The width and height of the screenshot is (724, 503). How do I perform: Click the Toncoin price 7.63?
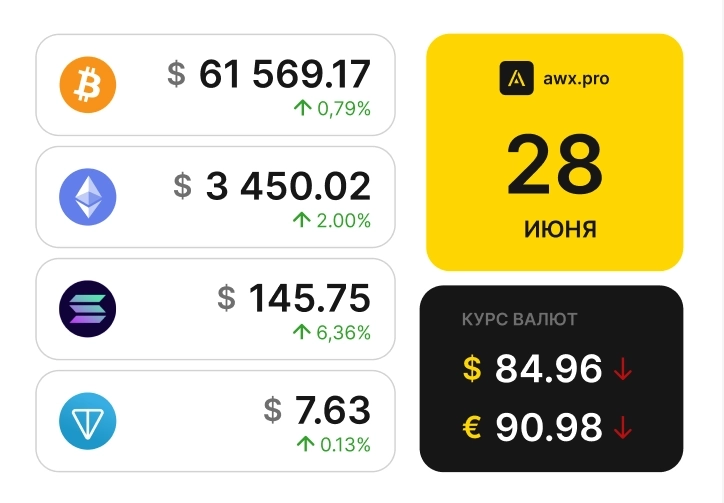pyautogui.click(x=332, y=409)
